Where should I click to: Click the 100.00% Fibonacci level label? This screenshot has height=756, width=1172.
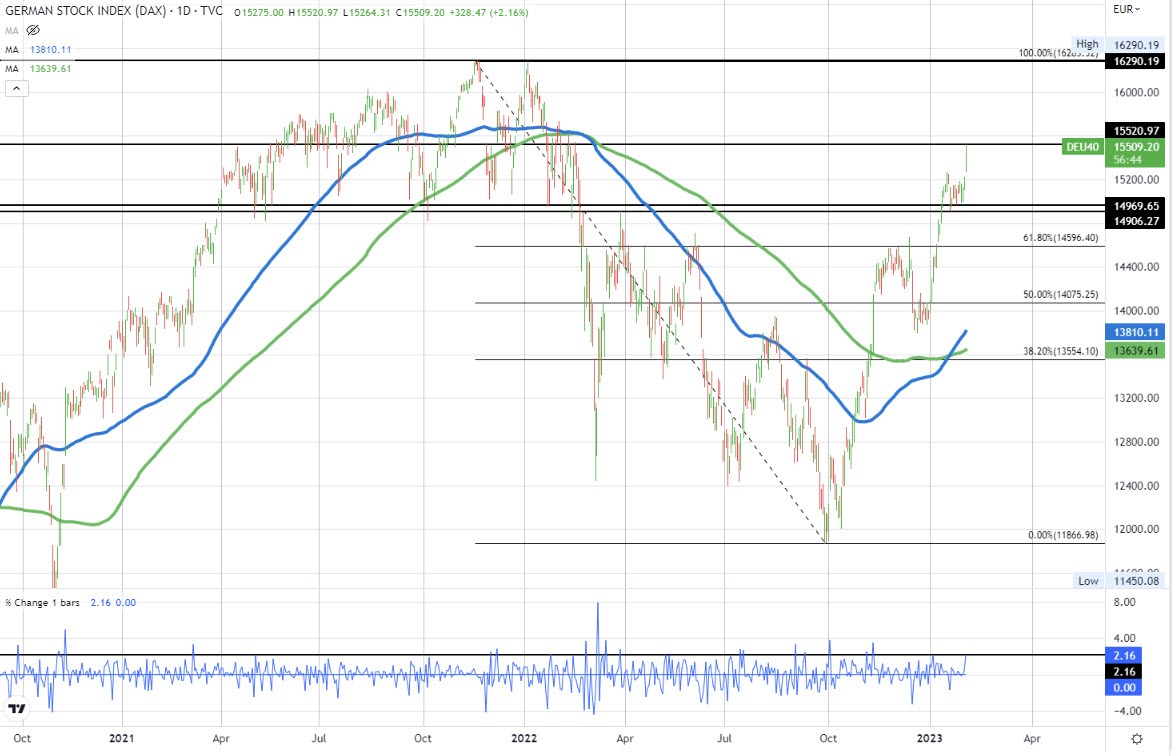point(1058,52)
